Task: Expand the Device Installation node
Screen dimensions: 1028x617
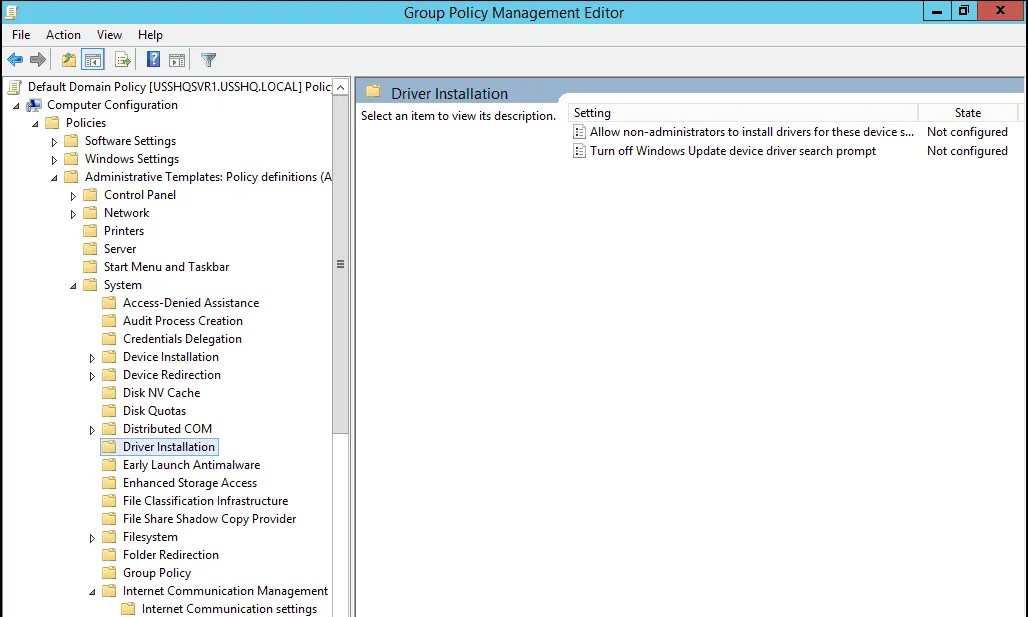Action: [91, 356]
